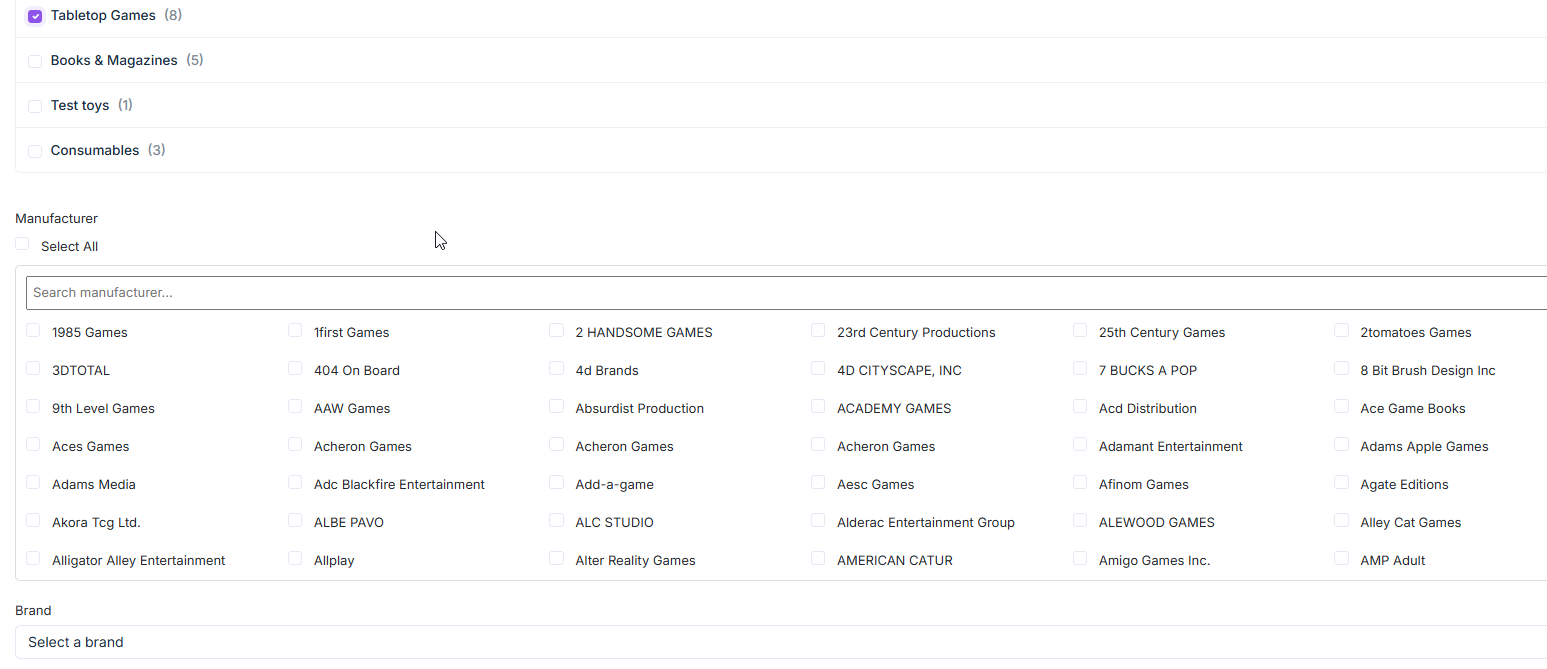Toggle Select All manufacturers checkbox
Image resolution: width=1547 pixels, height=669 pixels.
point(22,244)
